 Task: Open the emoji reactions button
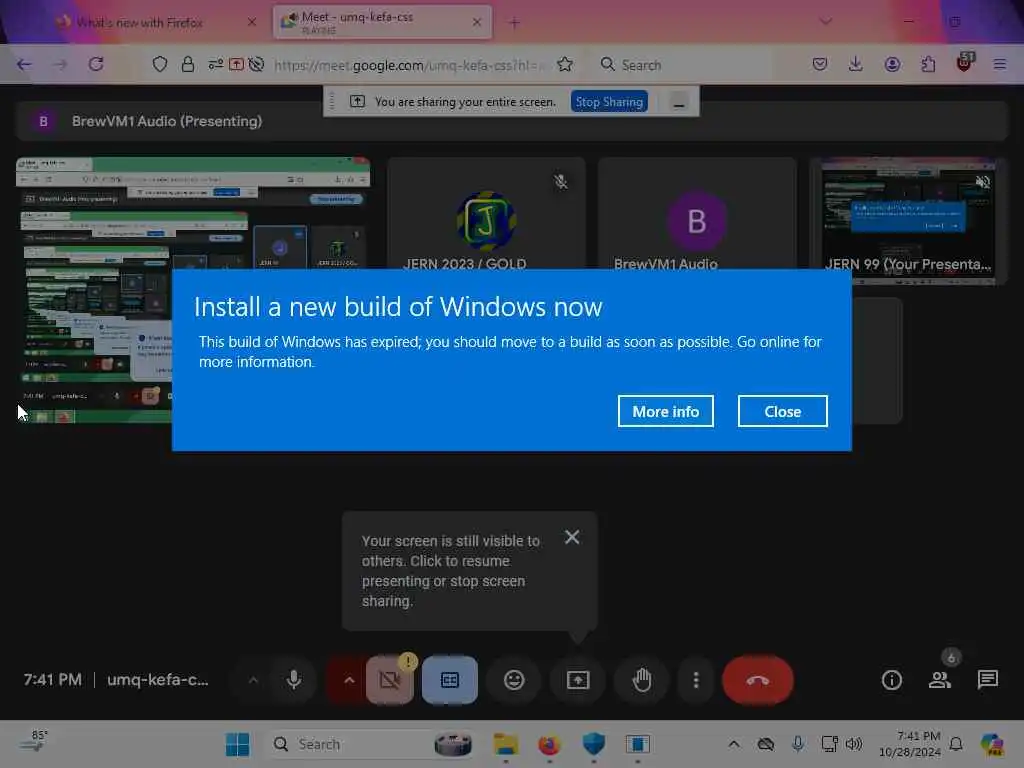pos(514,680)
